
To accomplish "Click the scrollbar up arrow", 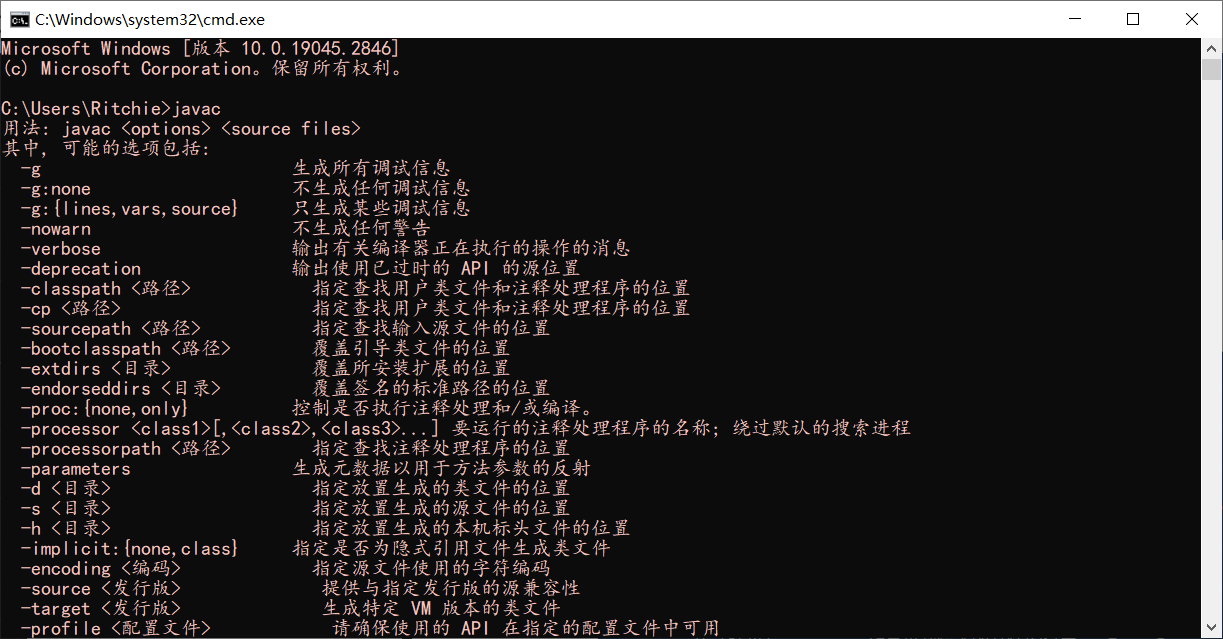I will [1212, 48].
